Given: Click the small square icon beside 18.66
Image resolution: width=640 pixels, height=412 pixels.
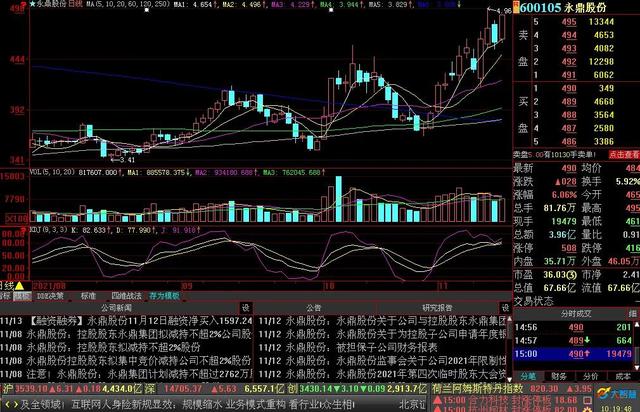Looking at the screenshot, I should tap(588, 400).
